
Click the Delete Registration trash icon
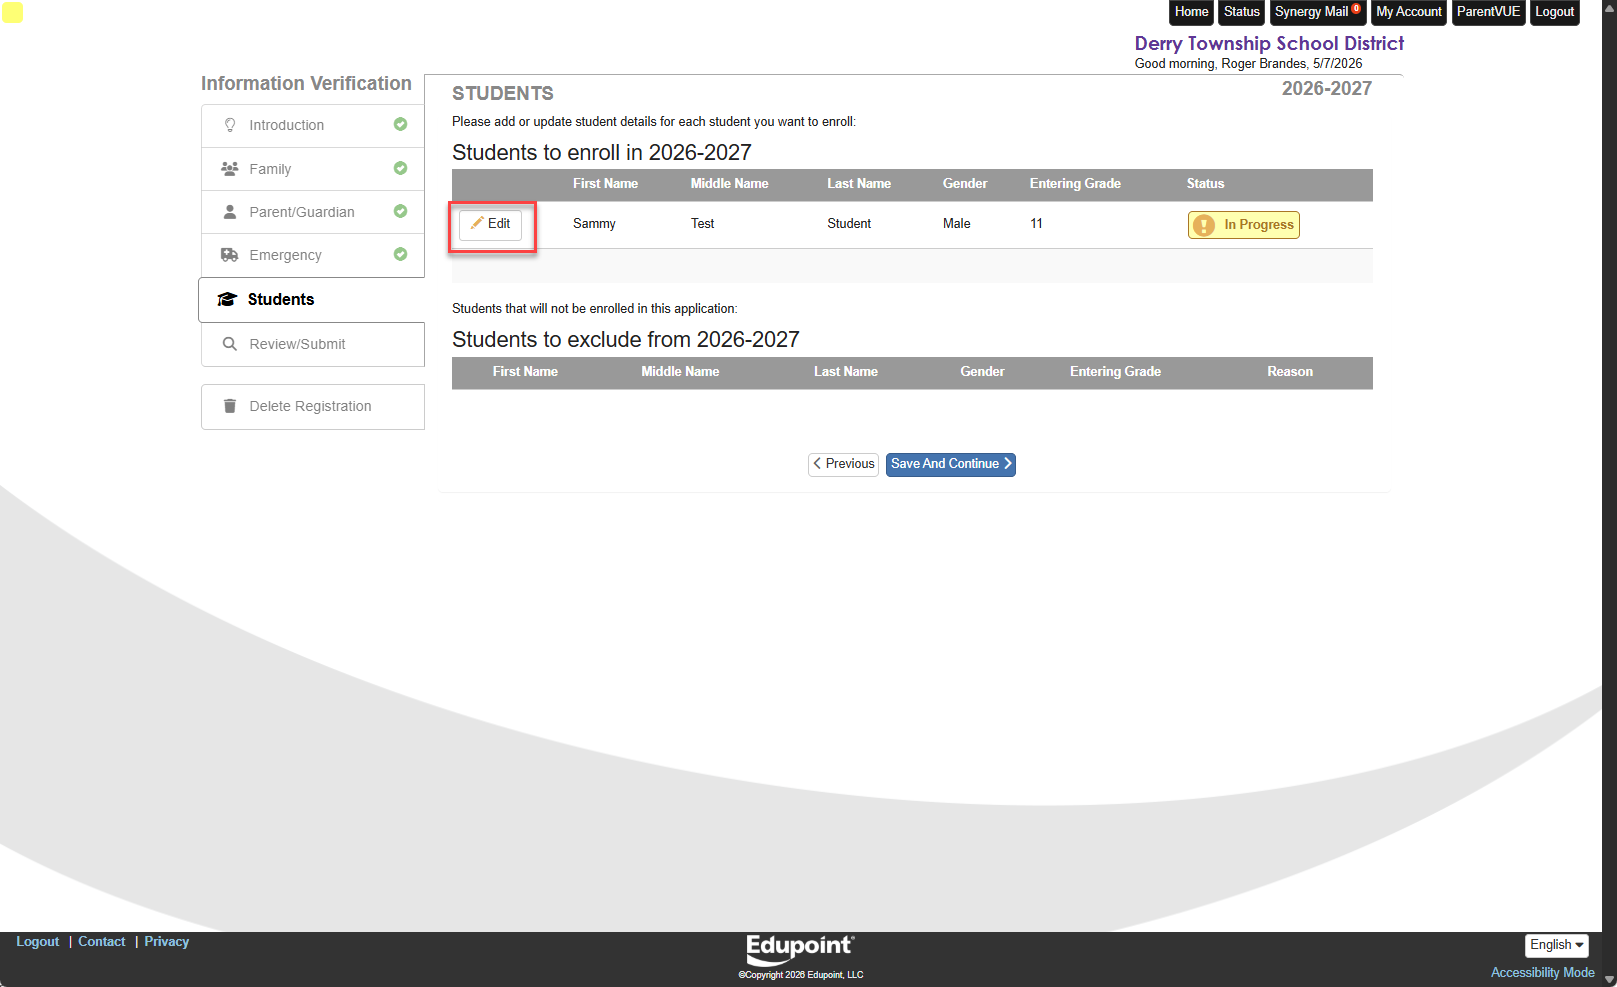230,406
